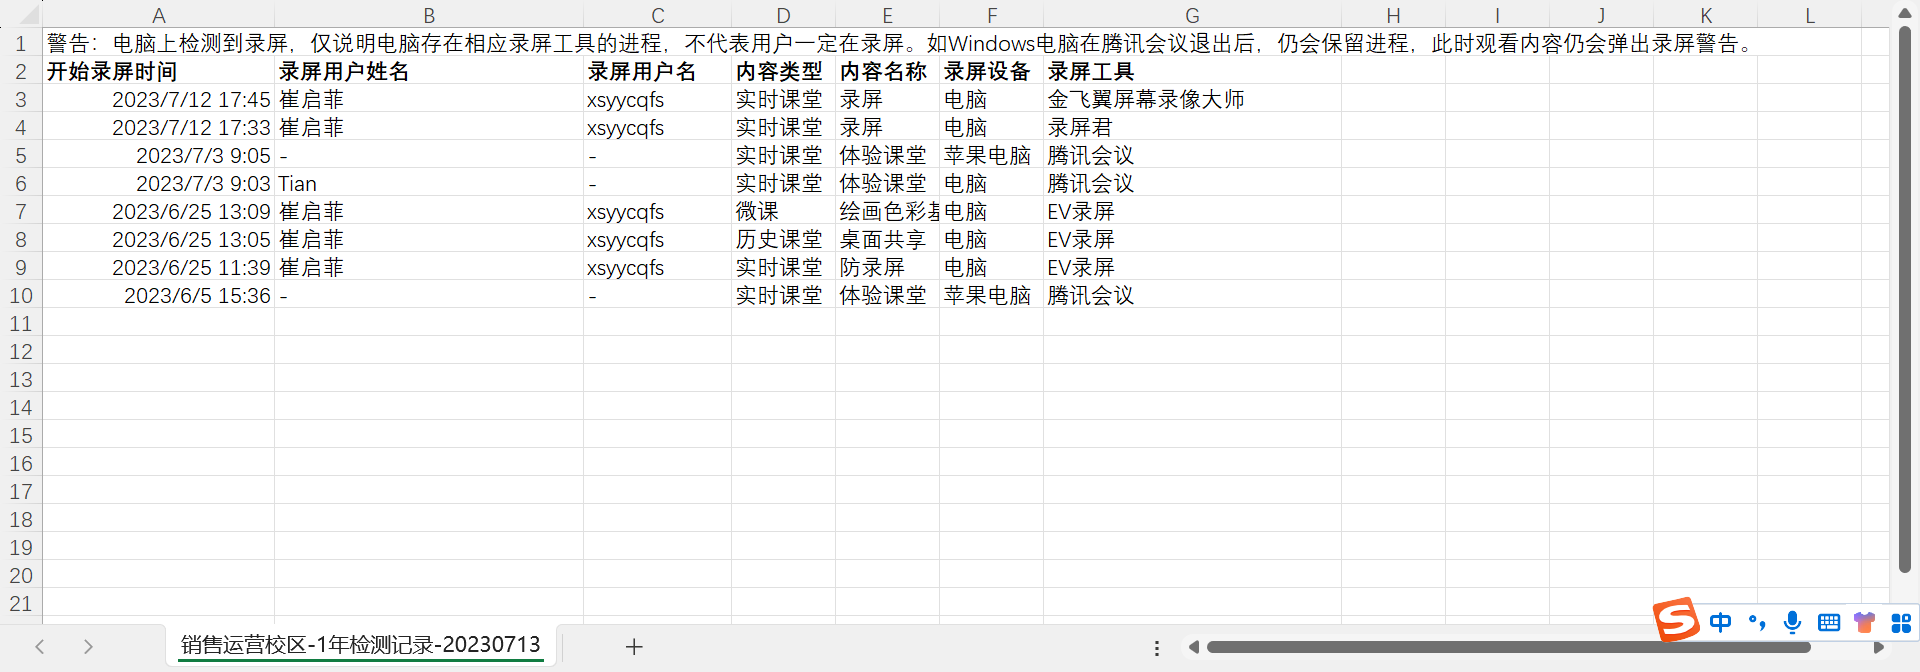Click 微课 content type cell
The width and height of the screenshot is (1920, 672).
point(783,212)
